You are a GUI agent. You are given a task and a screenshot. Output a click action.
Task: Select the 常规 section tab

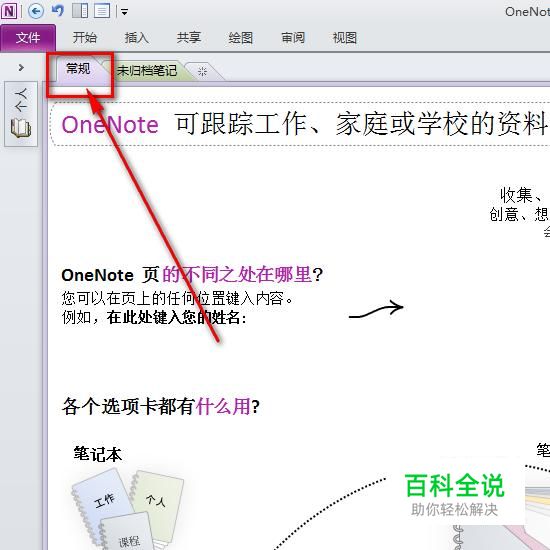[x=79, y=69]
